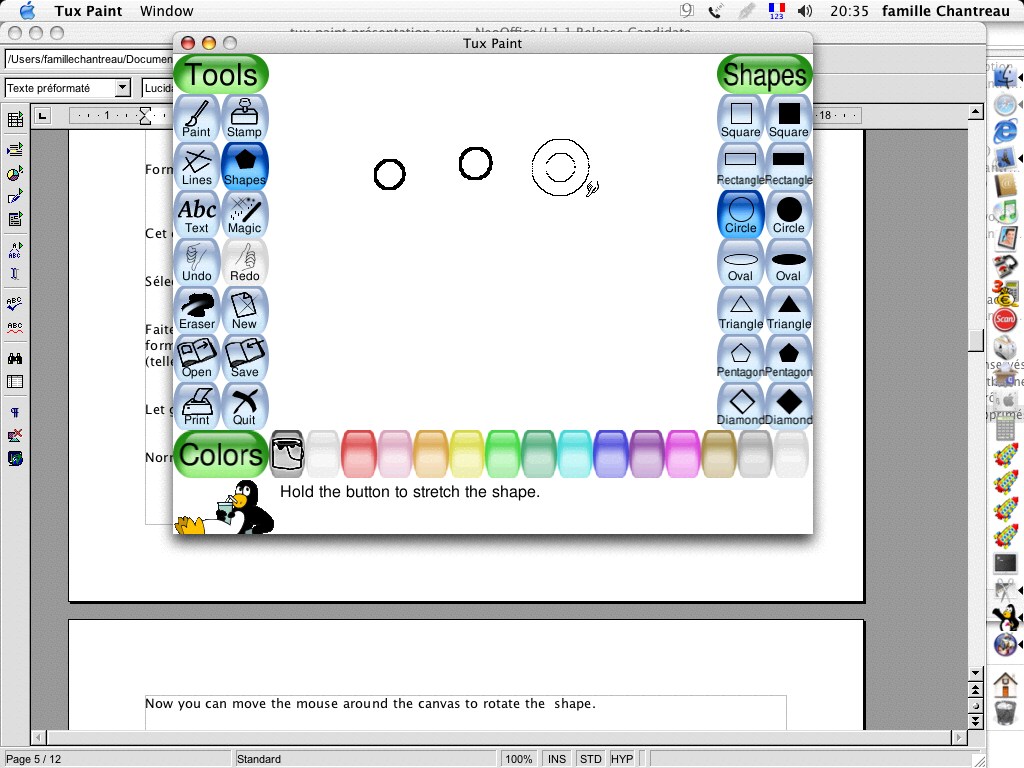Click the Undo tool

[197, 262]
